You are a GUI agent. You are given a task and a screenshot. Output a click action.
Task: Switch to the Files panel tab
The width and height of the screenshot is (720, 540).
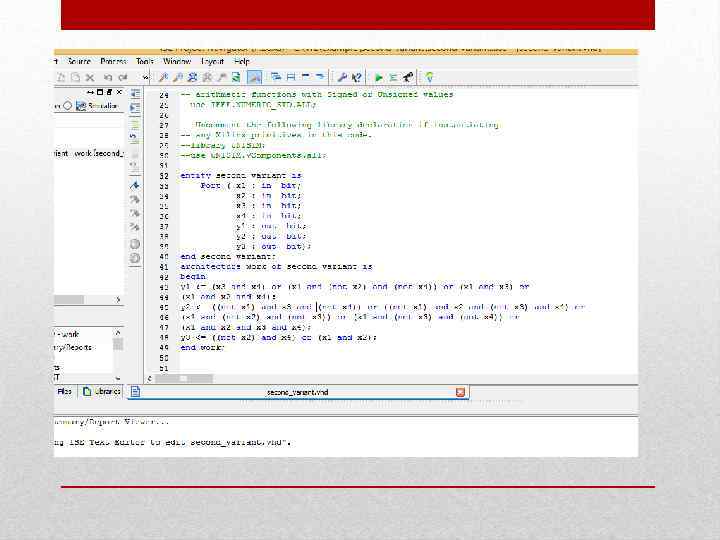tap(64, 392)
